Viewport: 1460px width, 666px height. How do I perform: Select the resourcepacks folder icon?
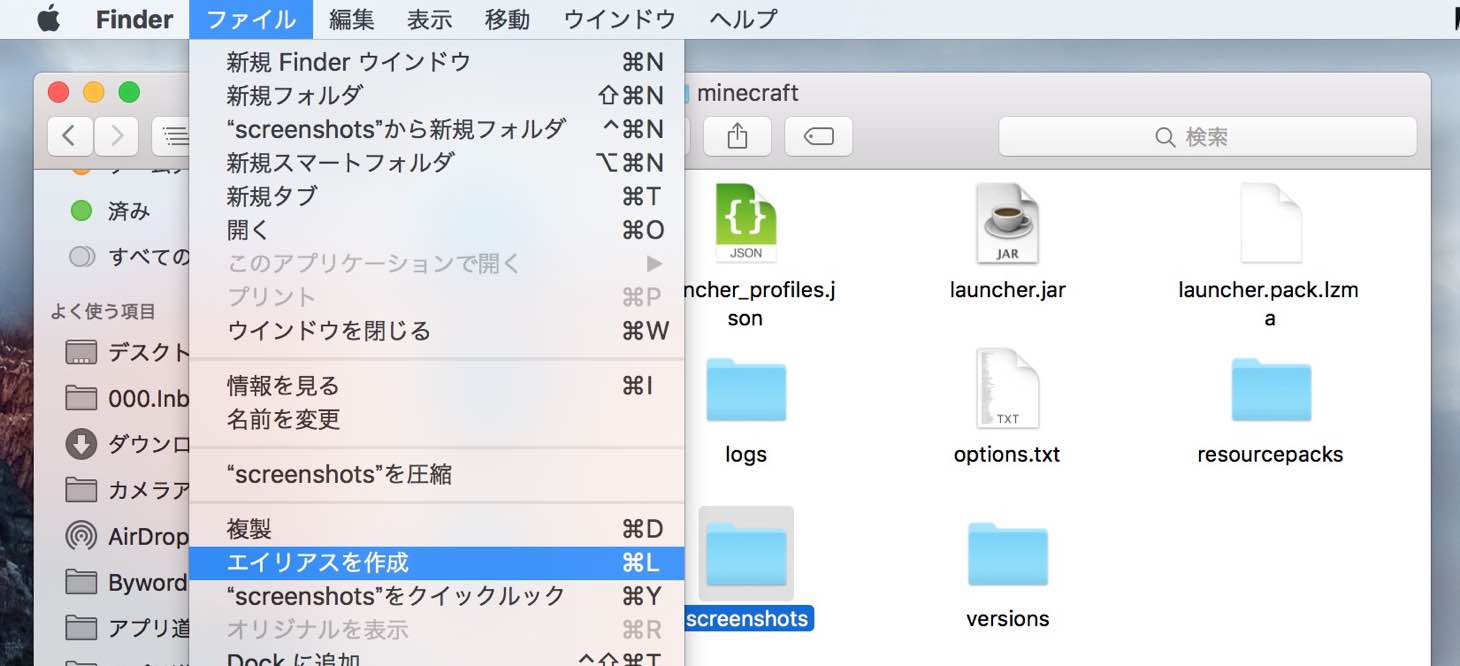(1271, 390)
